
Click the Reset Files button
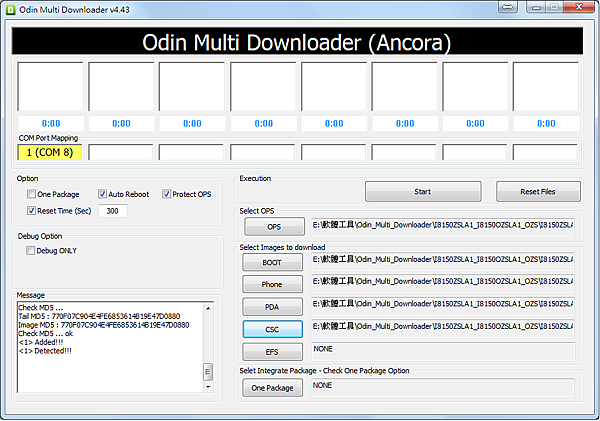coord(538,191)
